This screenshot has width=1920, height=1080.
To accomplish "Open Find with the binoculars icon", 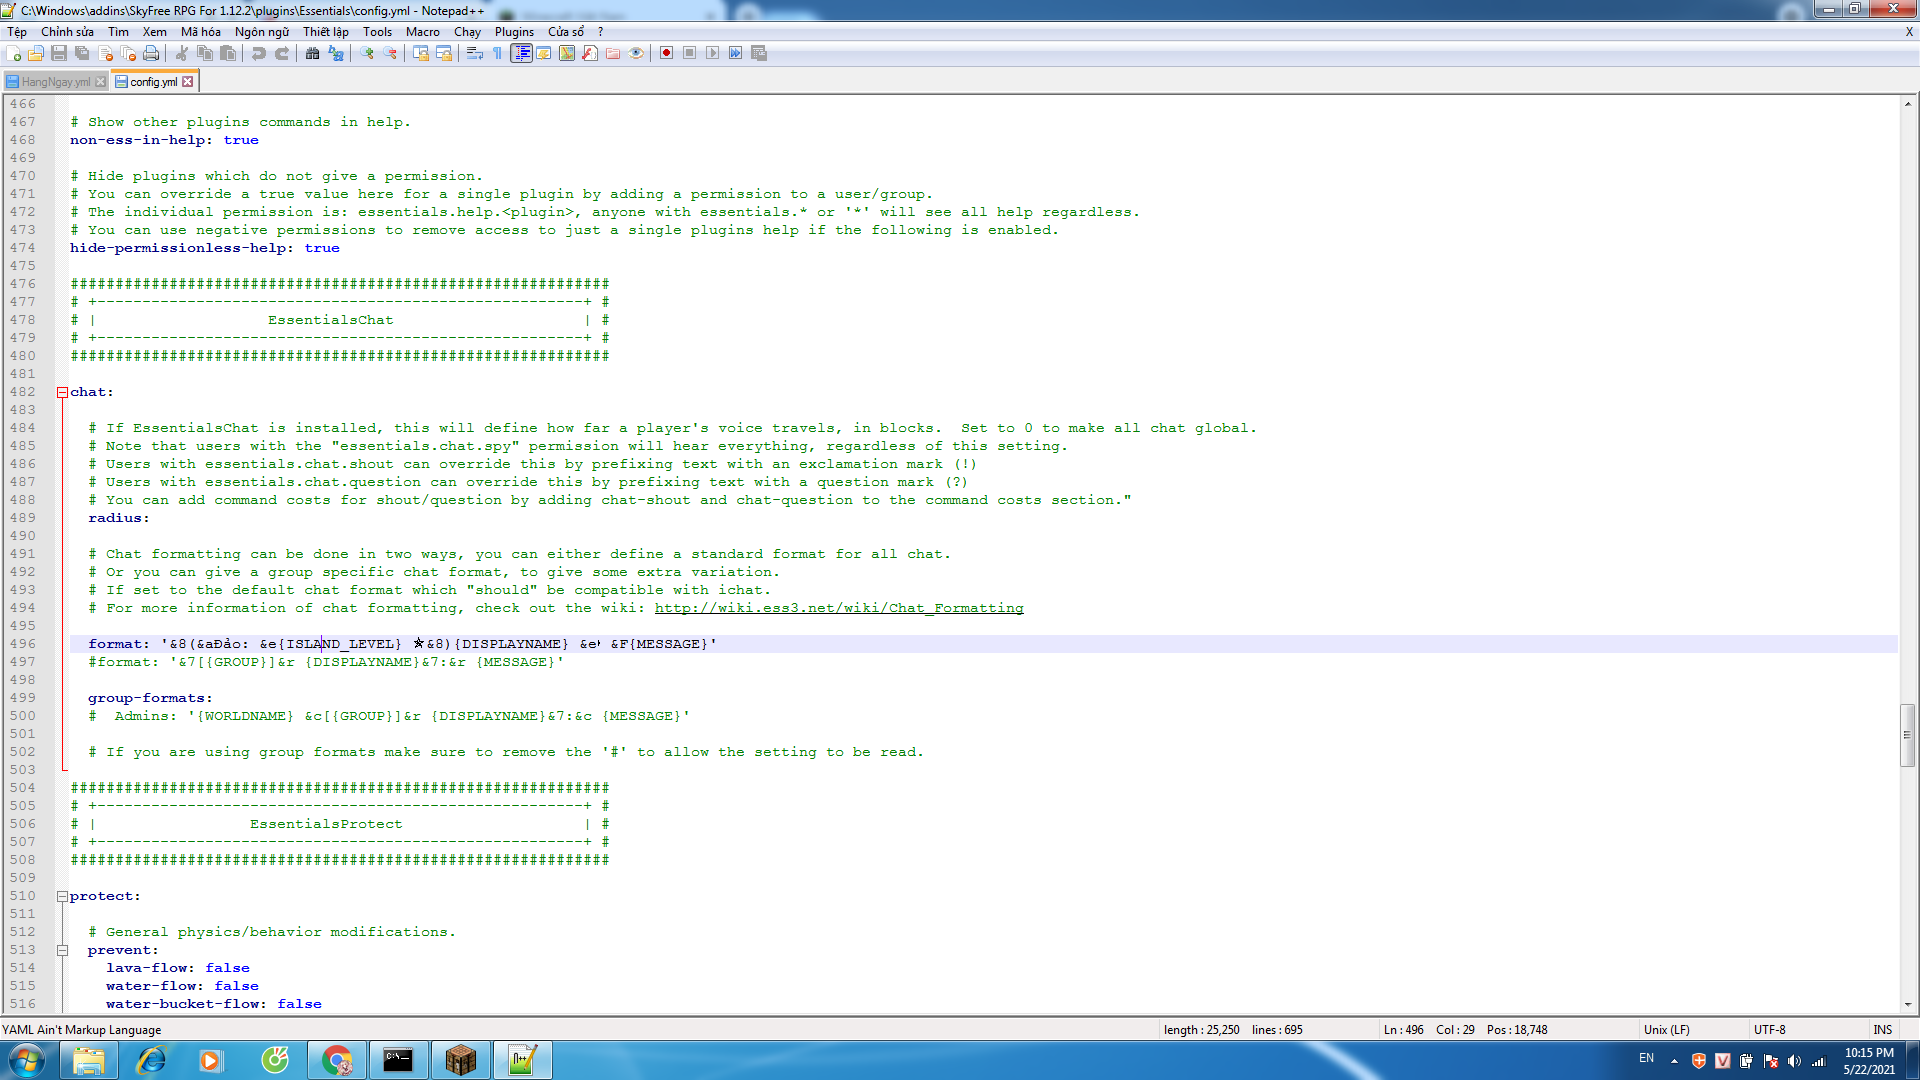I will pos(313,53).
